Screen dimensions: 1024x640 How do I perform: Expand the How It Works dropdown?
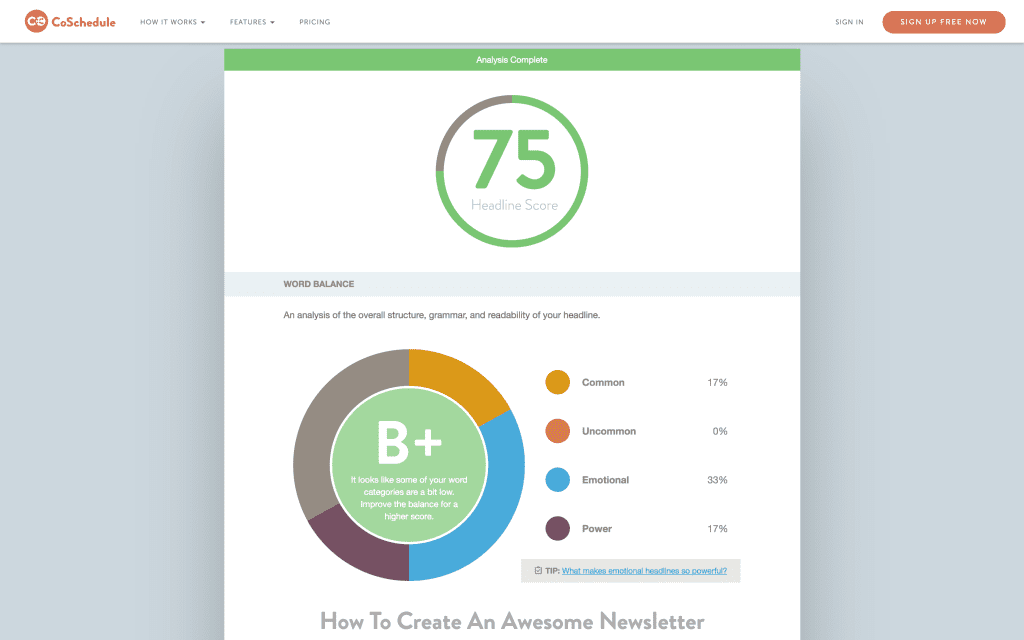[x=172, y=21]
